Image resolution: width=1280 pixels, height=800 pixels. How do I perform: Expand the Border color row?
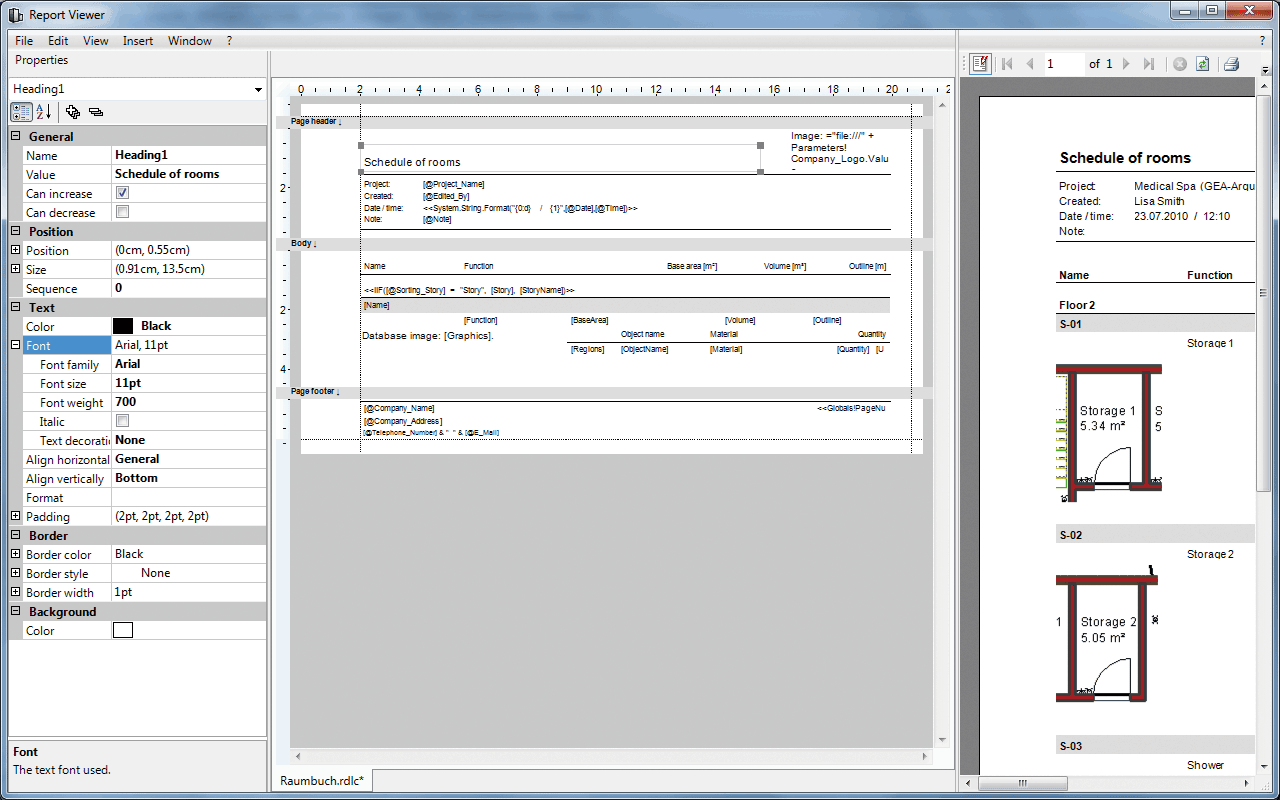(x=16, y=554)
